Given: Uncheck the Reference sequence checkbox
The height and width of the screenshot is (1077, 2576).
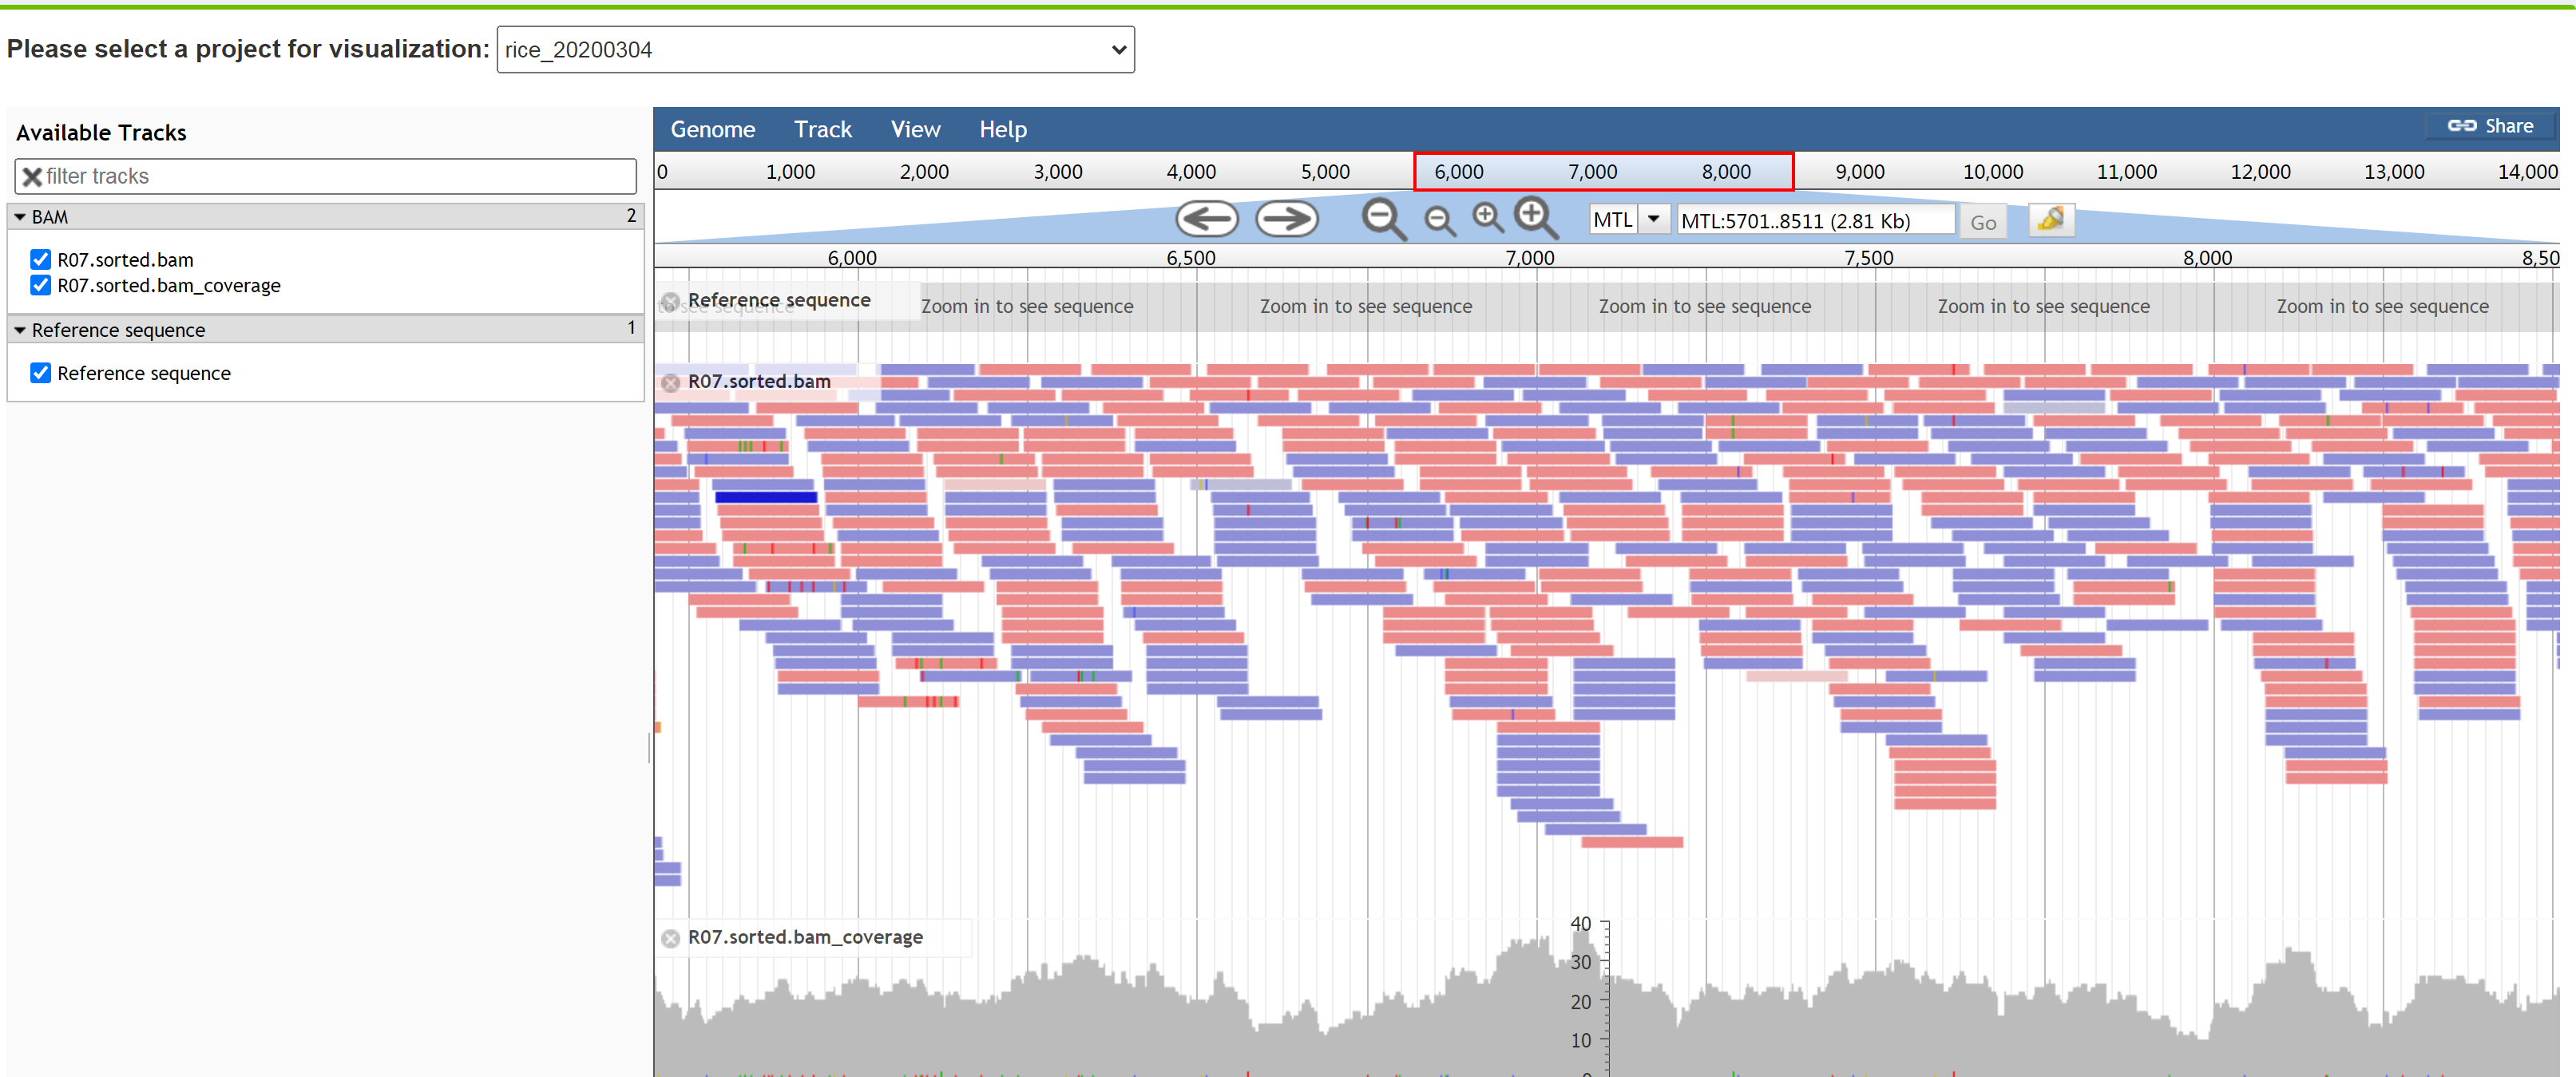Looking at the screenshot, I should 40,373.
